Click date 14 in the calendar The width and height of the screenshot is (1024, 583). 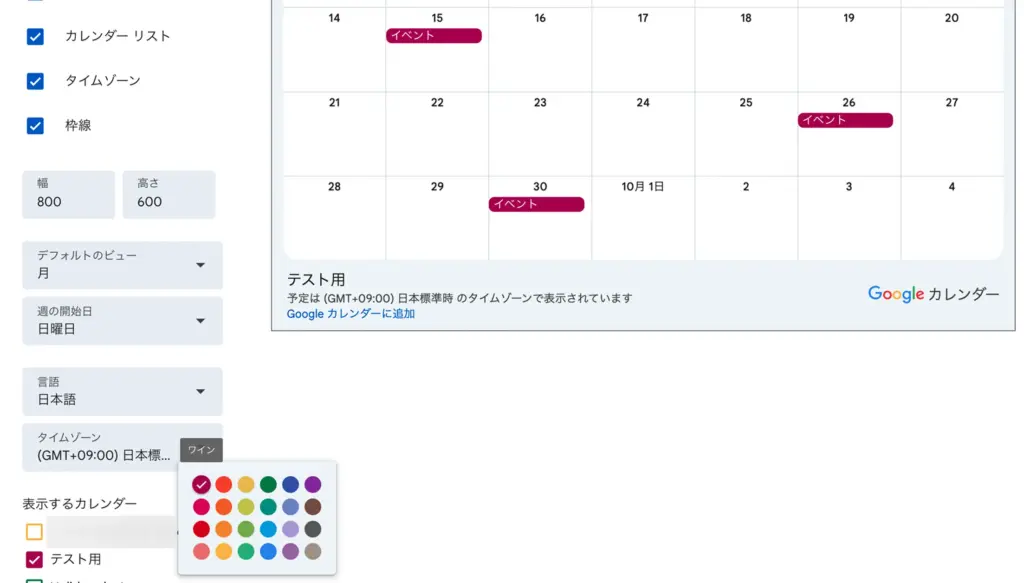[334, 18]
